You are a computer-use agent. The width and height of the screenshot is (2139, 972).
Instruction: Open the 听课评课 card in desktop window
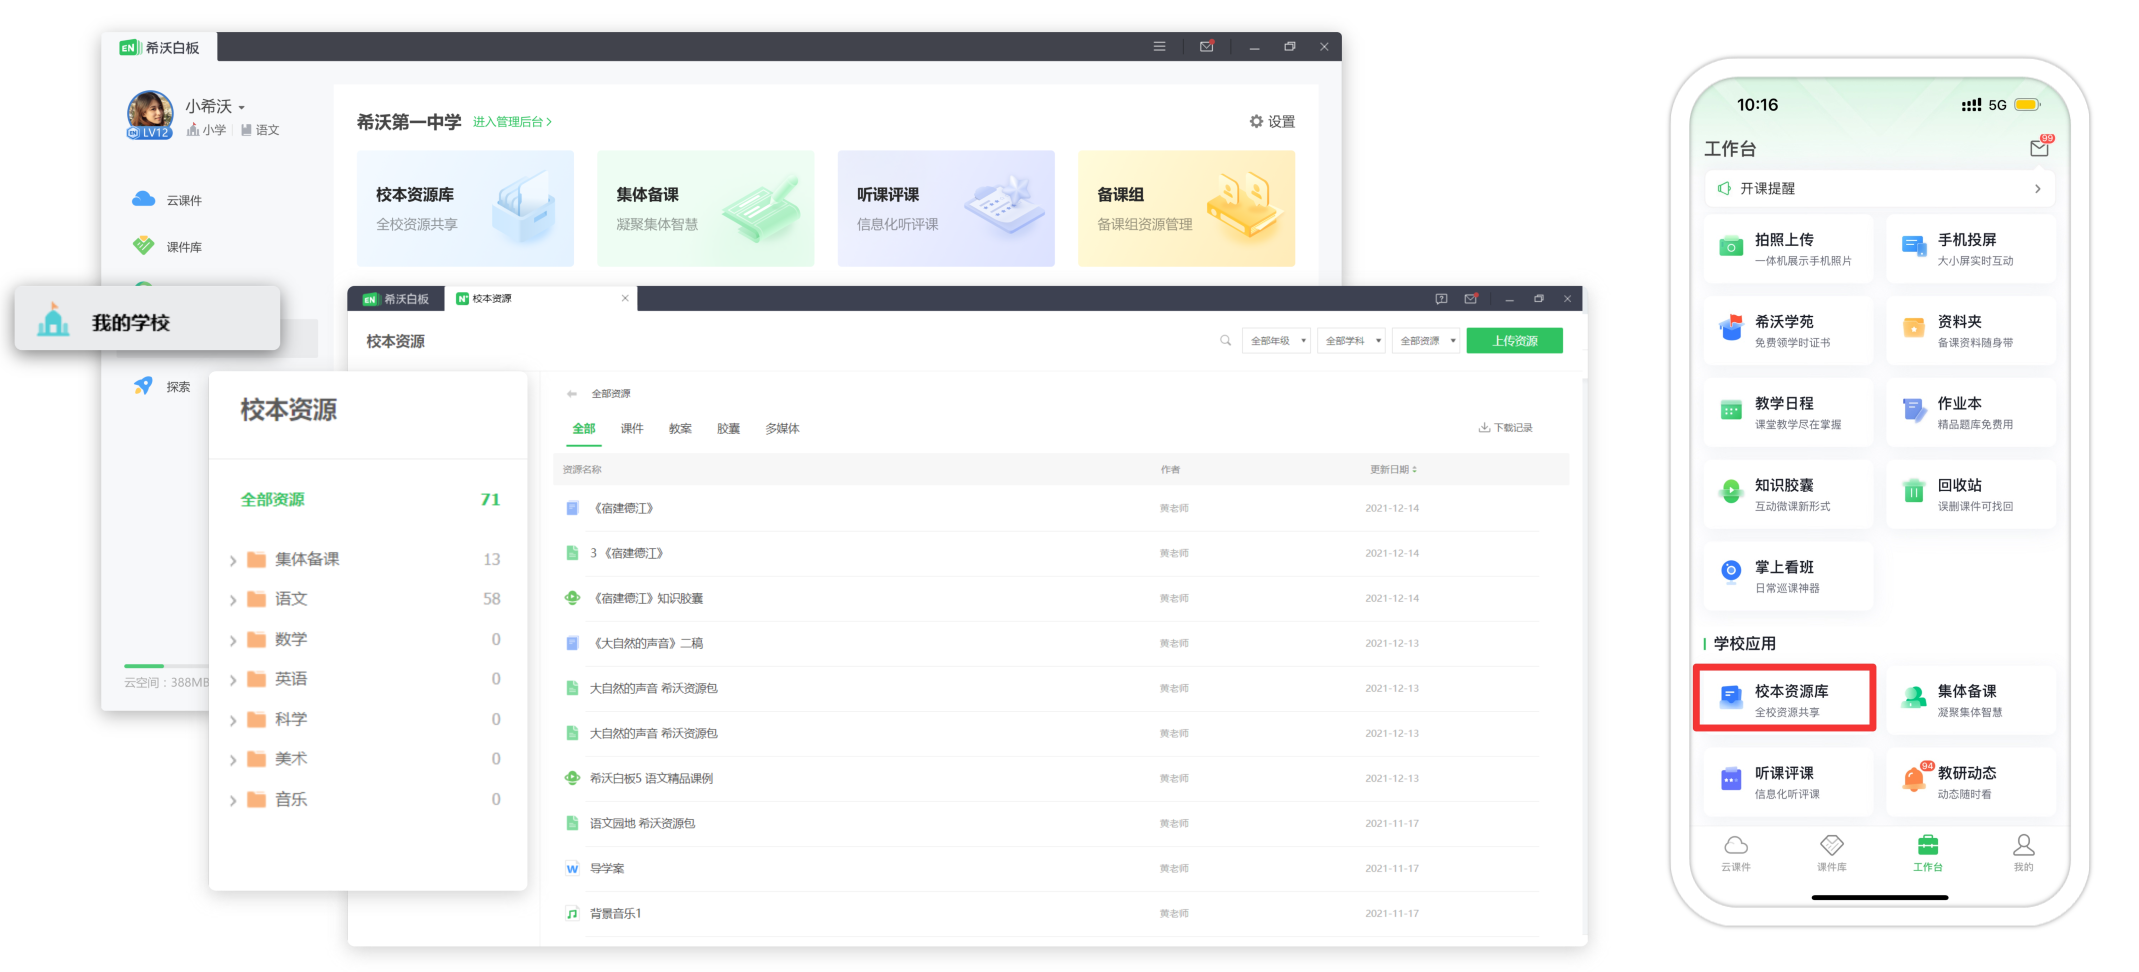point(946,208)
